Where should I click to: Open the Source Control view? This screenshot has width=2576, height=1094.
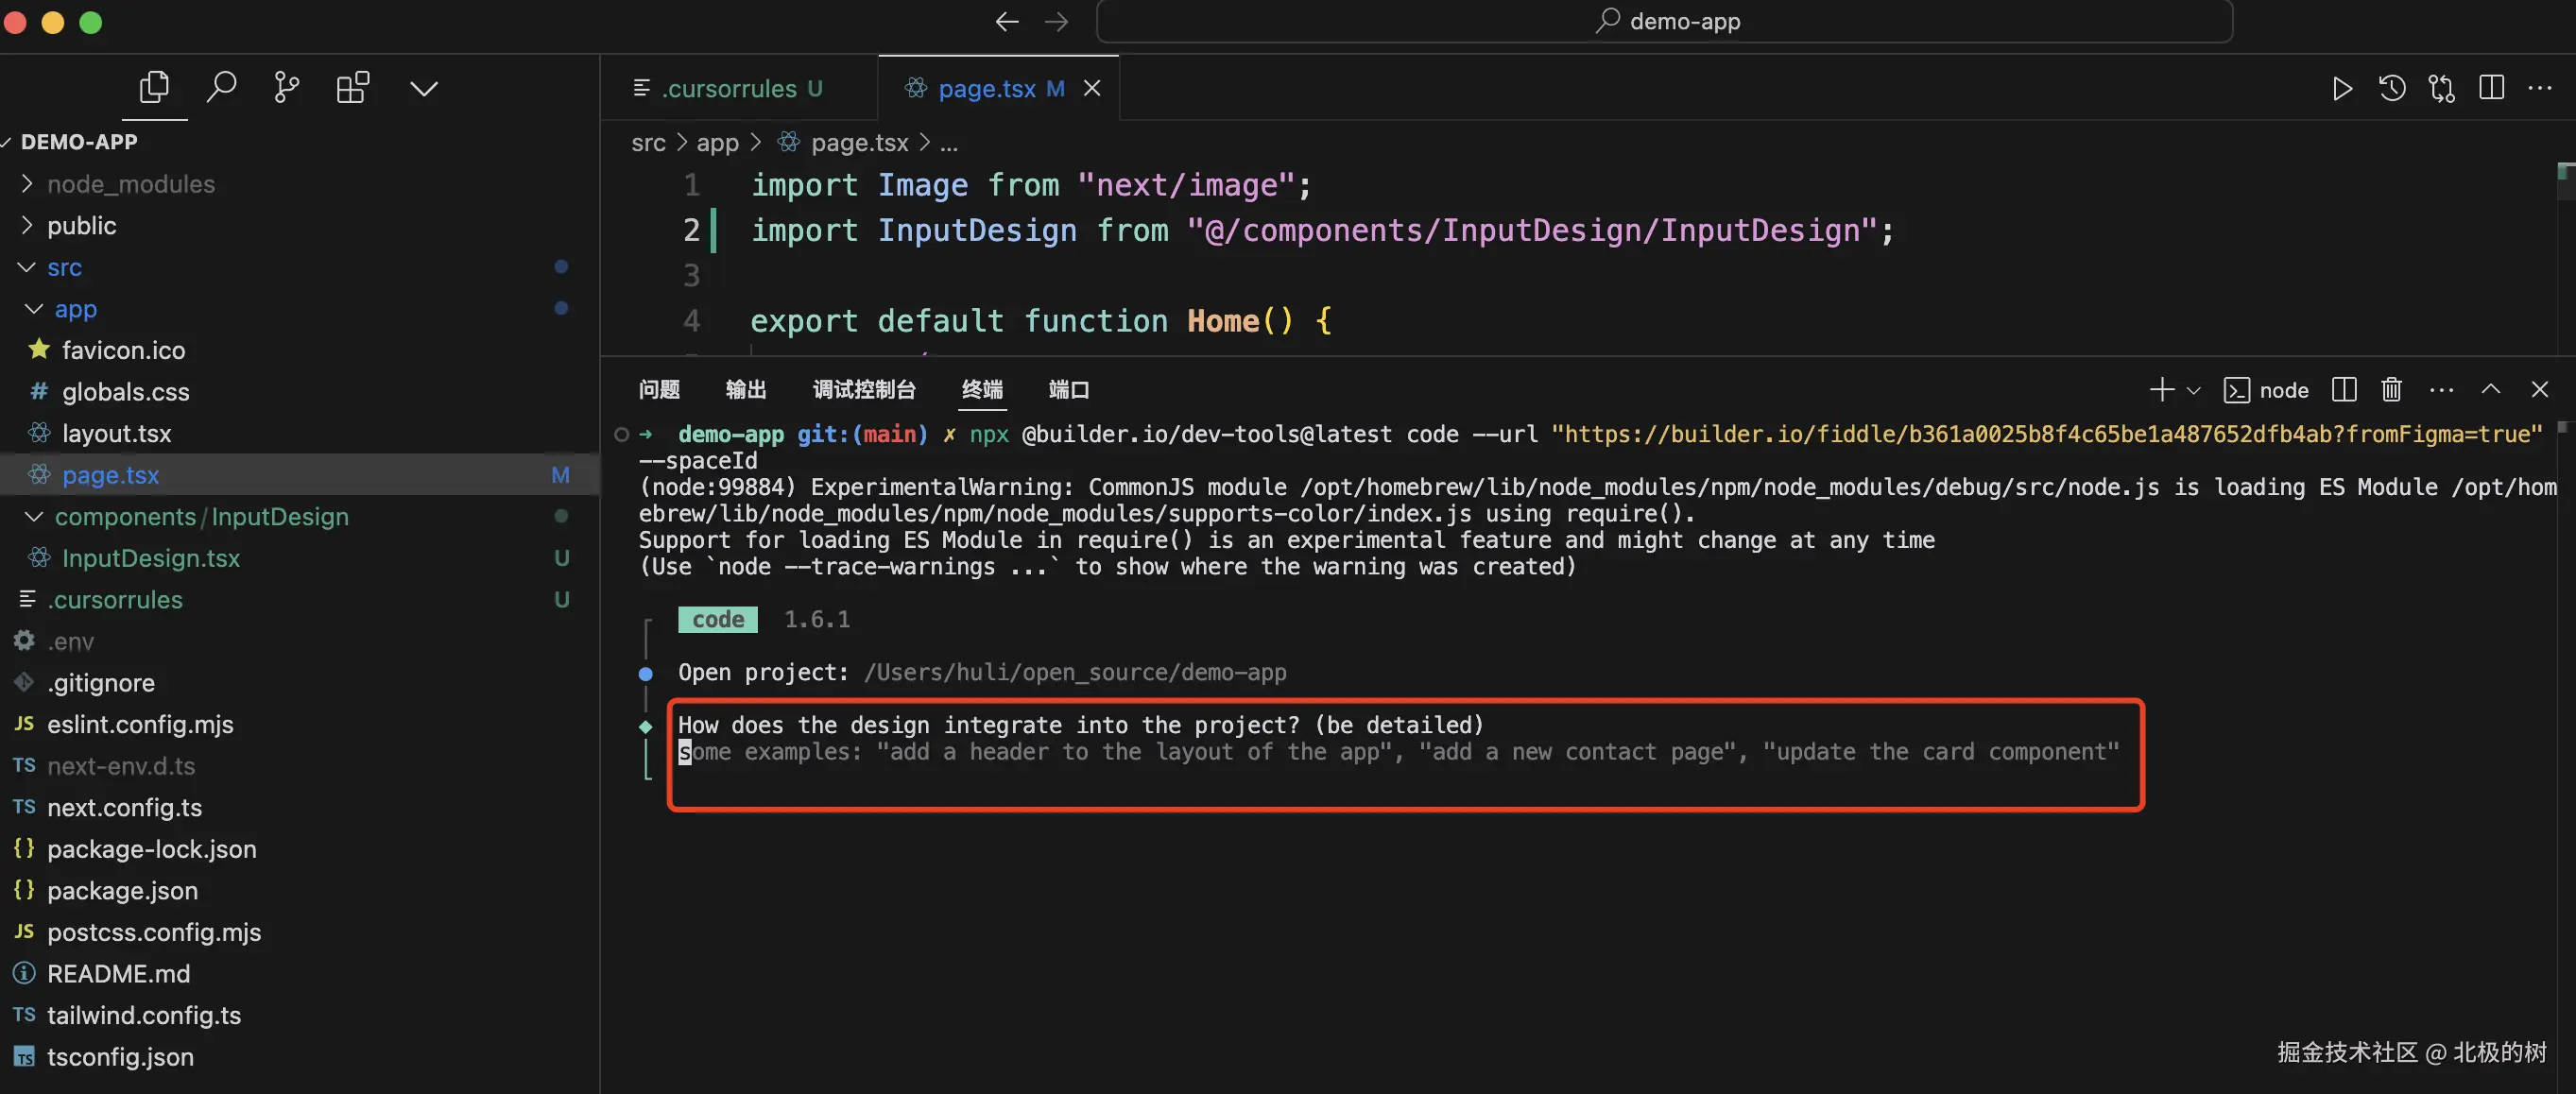pos(287,88)
